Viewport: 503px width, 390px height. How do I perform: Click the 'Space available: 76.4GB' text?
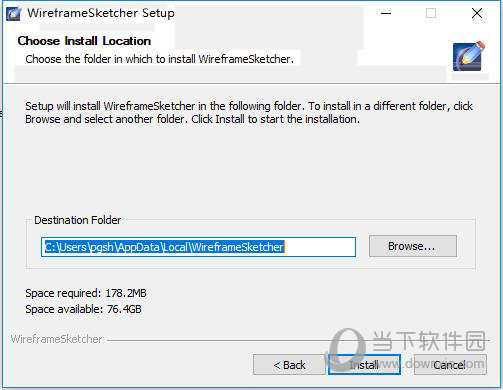coord(83,309)
